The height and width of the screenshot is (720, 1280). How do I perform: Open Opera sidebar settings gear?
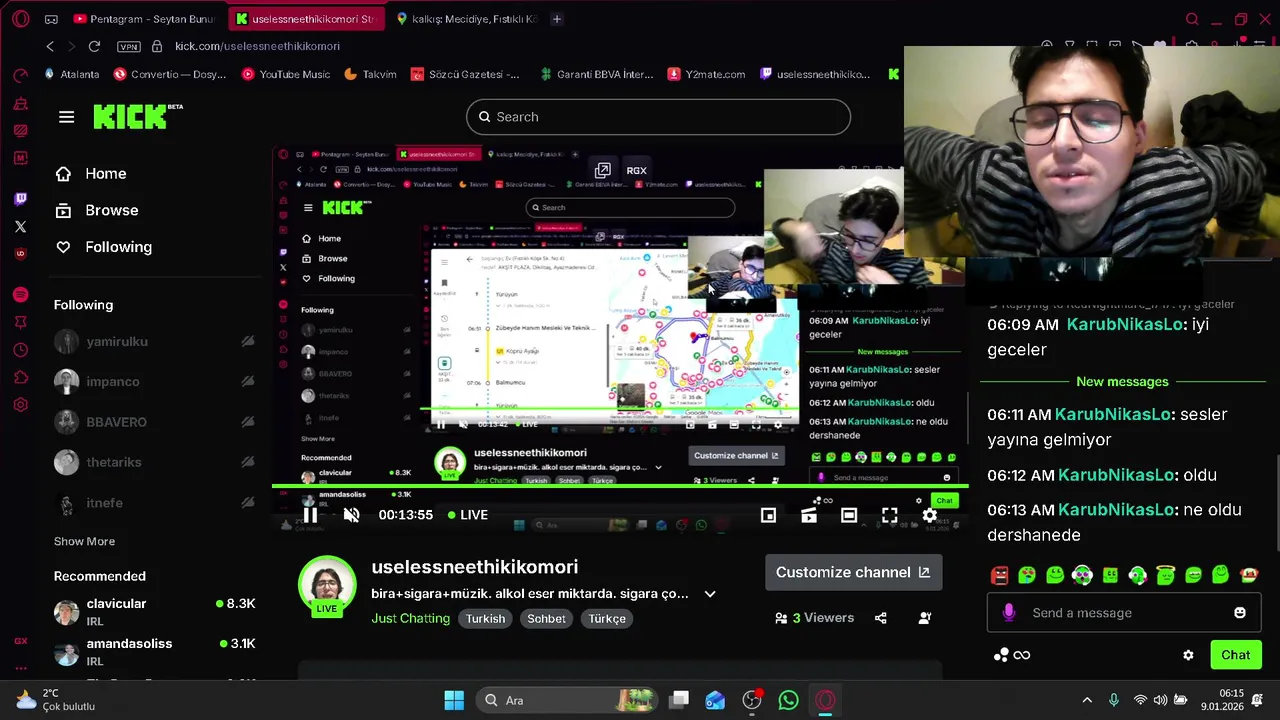(x=20, y=405)
